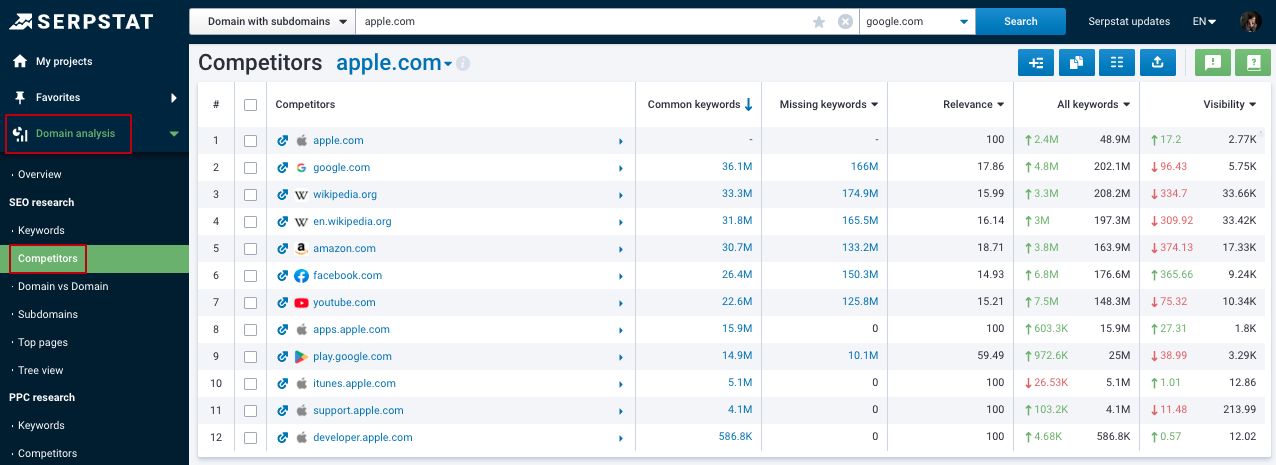
Task: Click 36.1M common keywords for google.com
Action: [737, 168]
